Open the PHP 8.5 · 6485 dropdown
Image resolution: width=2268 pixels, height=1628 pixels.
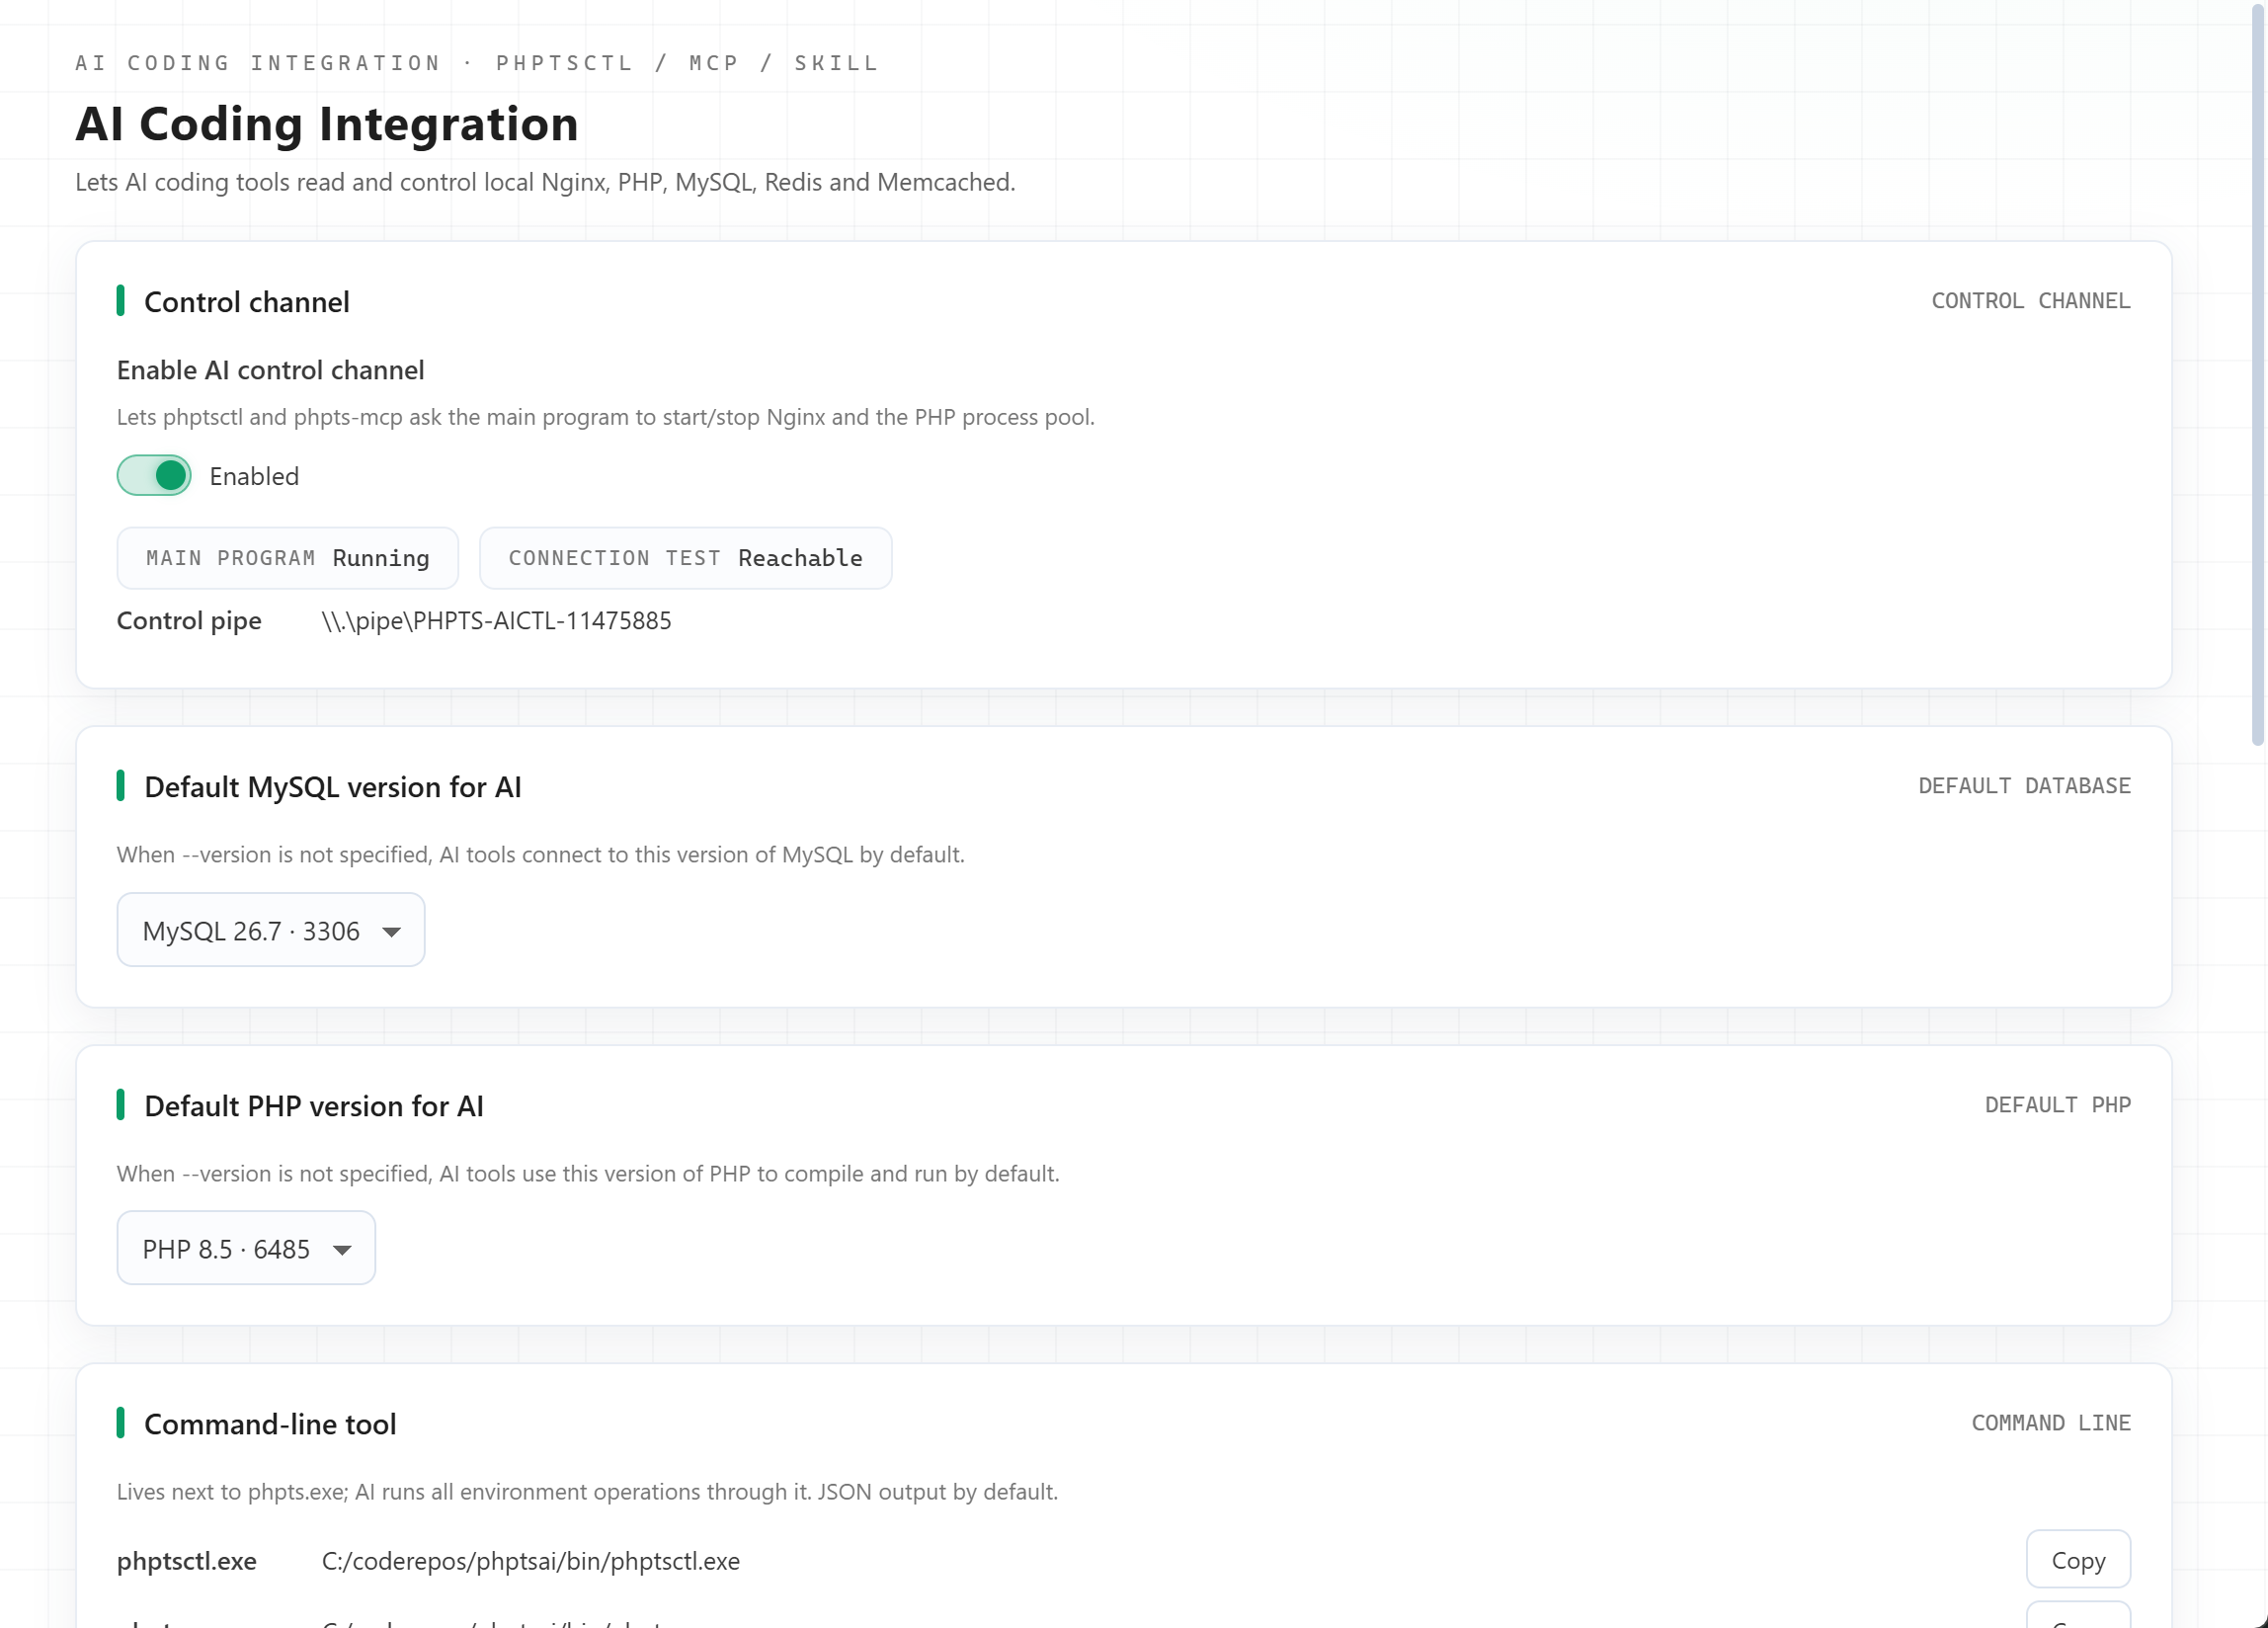coord(246,1249)
